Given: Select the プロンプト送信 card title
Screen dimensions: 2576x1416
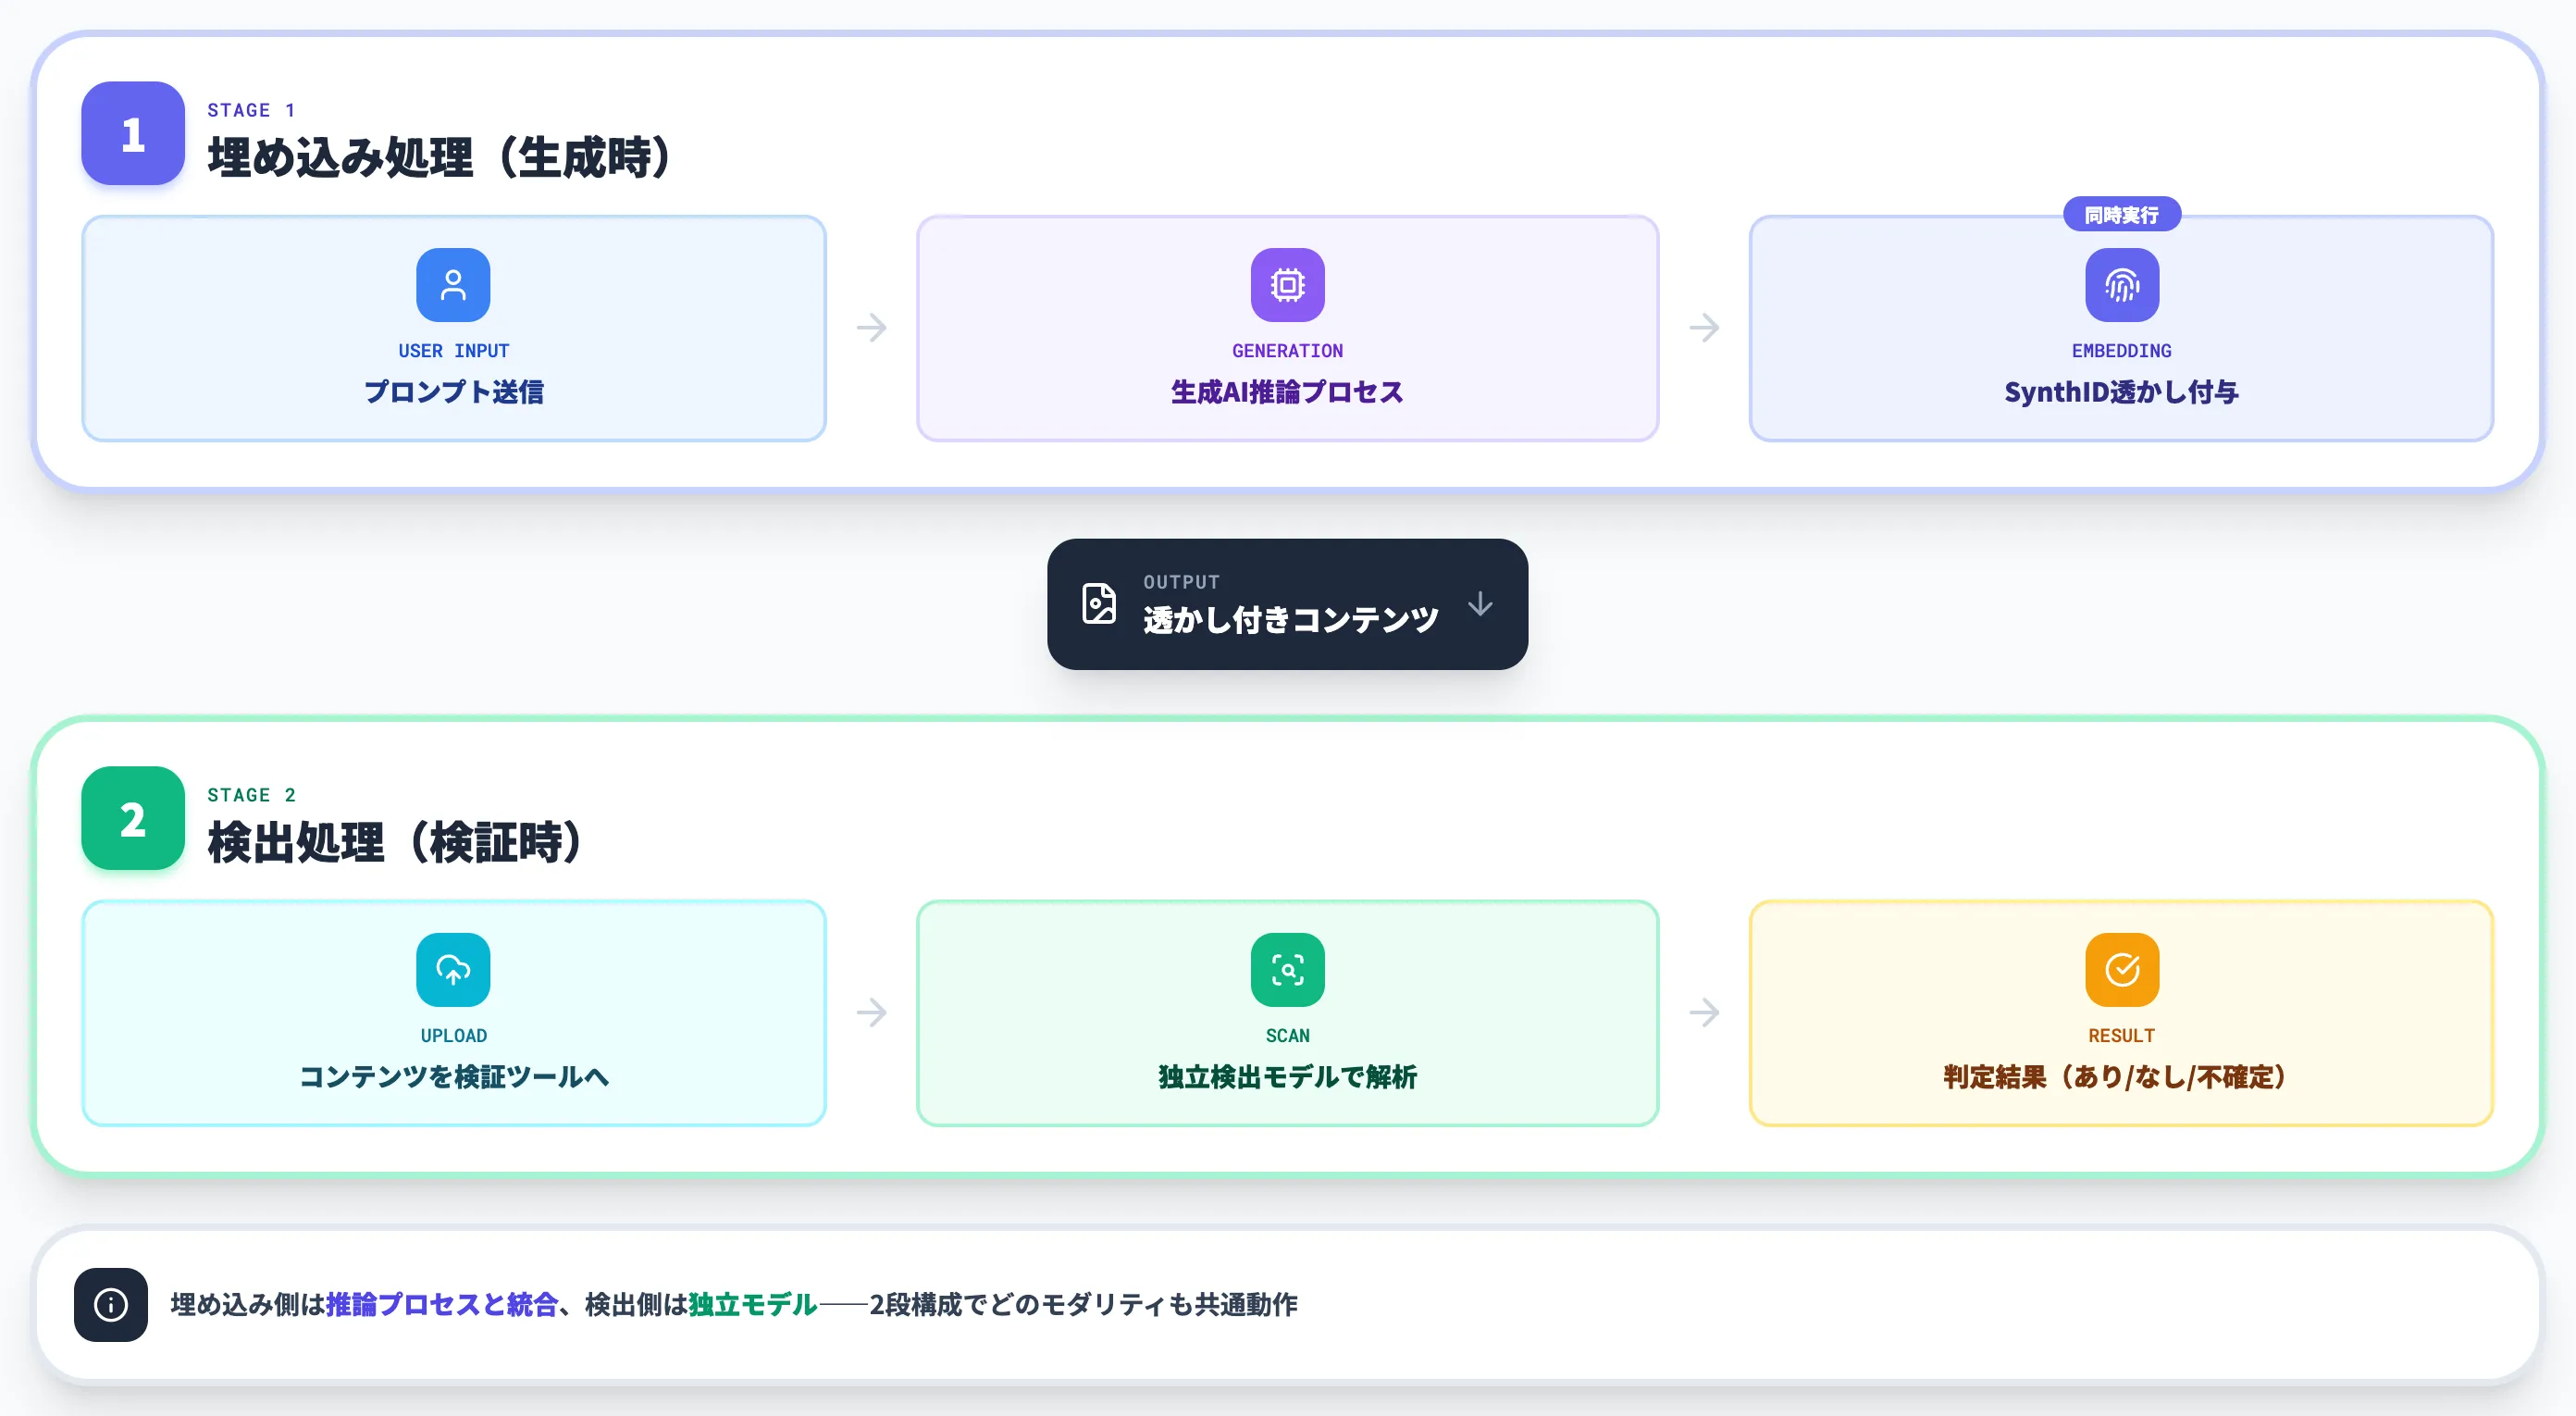Looking at the screenshot, I should pos(453,392).
